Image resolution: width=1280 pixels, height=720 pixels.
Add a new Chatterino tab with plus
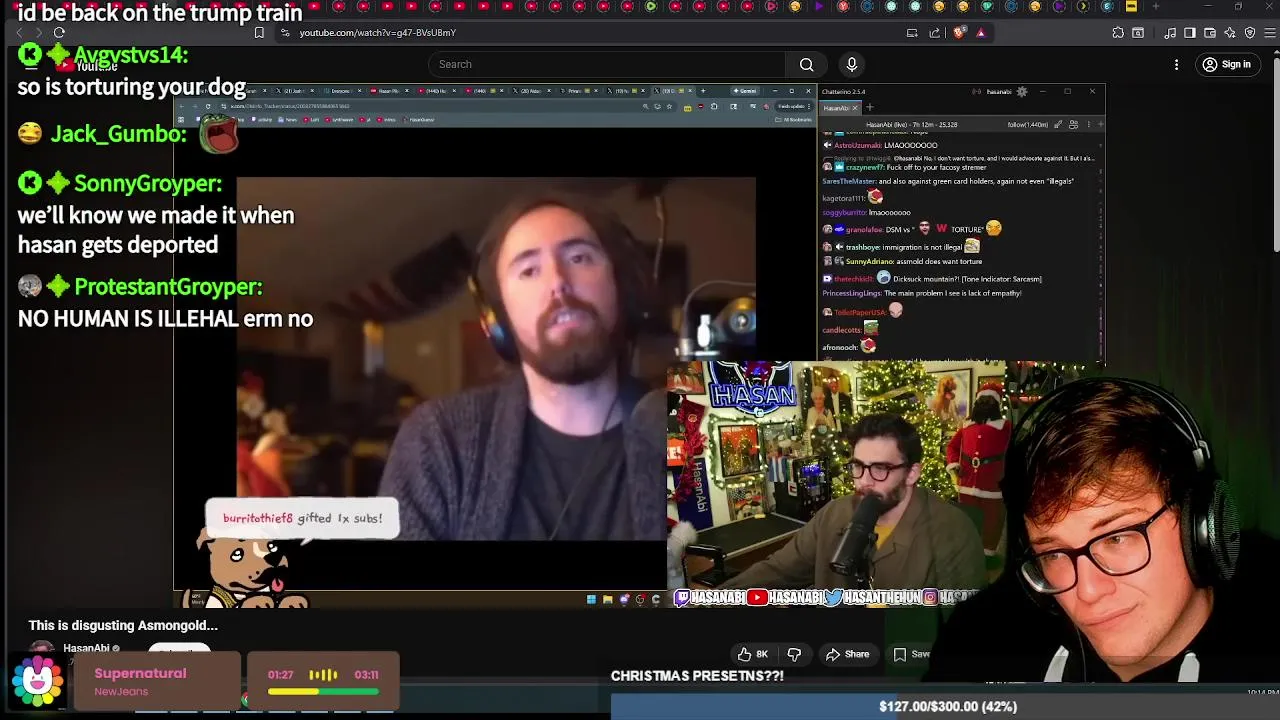870,107
